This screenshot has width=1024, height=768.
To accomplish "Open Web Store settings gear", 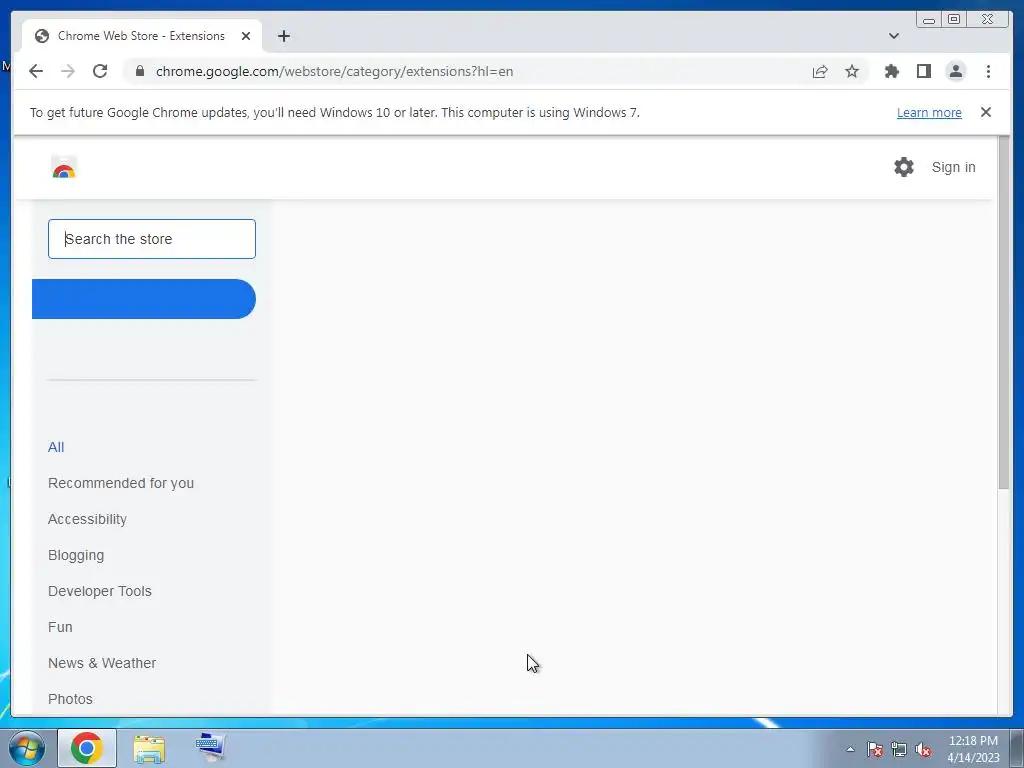I will tap(904, 167).
